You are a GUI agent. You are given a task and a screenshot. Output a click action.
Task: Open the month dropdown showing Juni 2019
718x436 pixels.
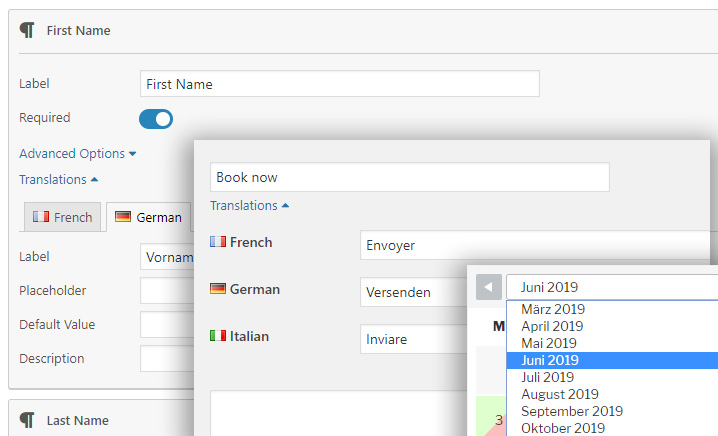pos(610,287)
